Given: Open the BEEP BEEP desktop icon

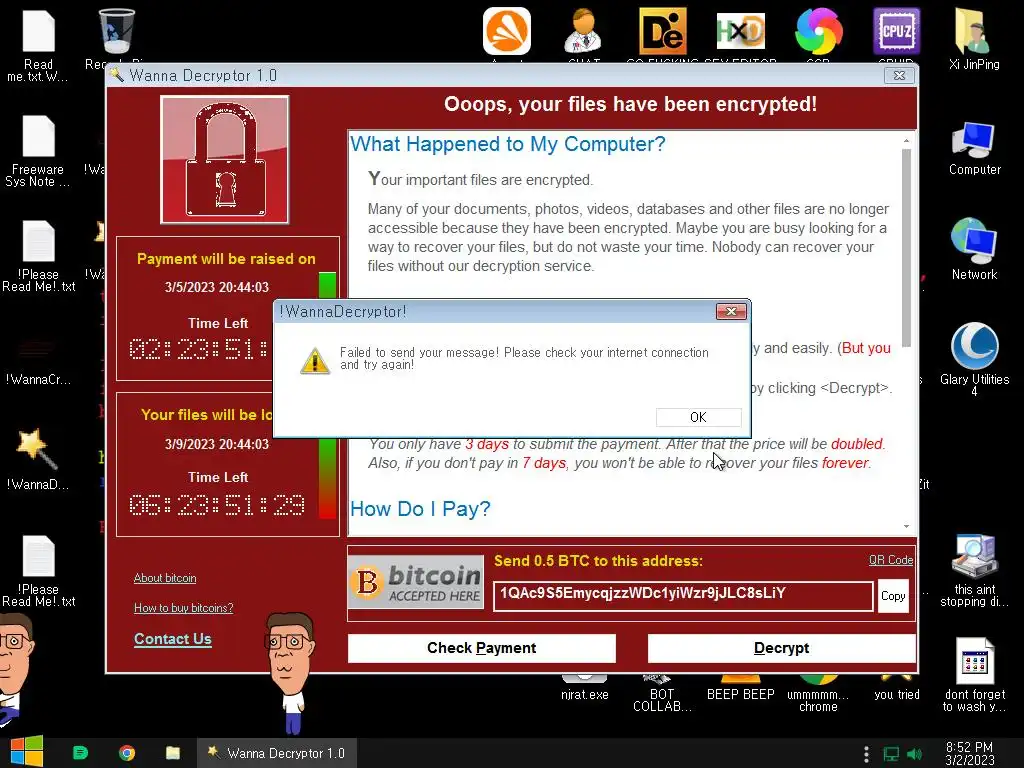Looking at the screenshot, I should 741,690.
